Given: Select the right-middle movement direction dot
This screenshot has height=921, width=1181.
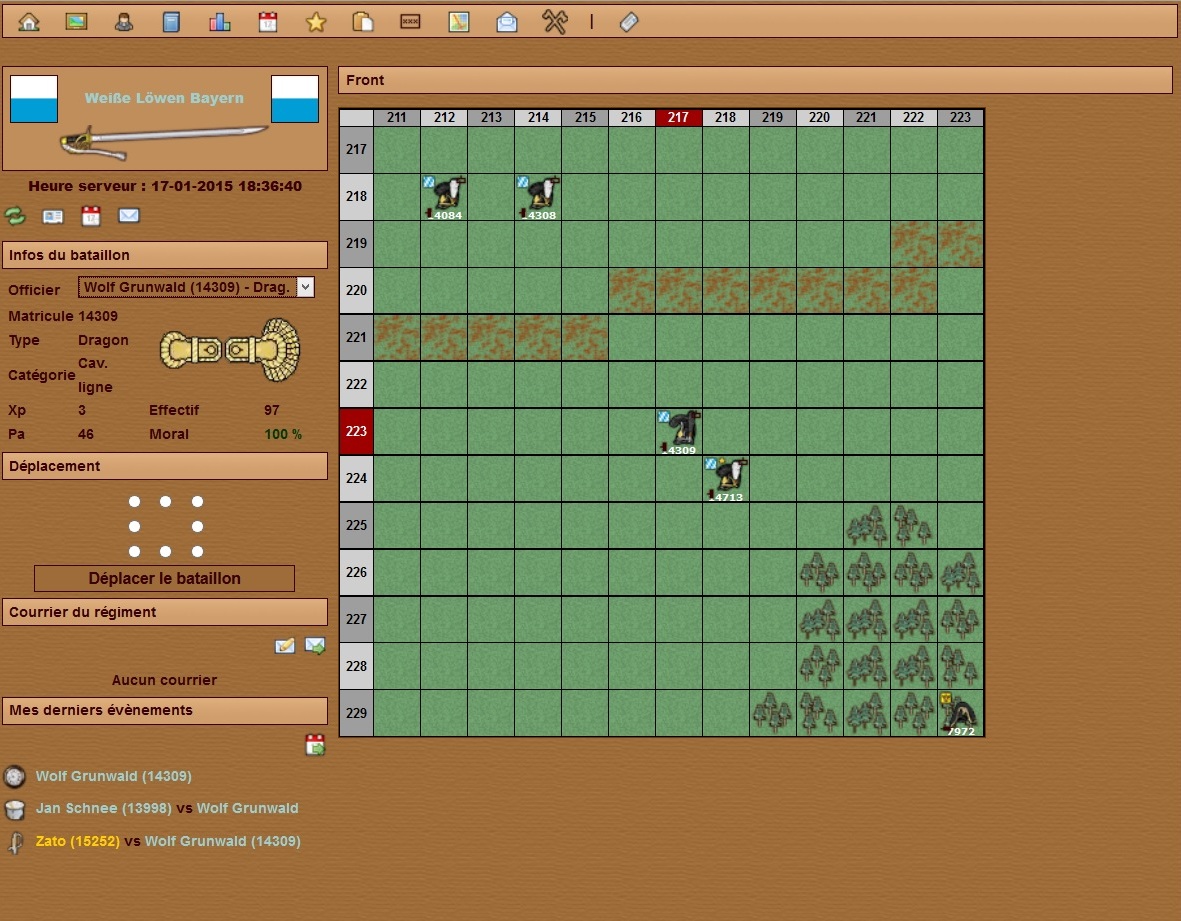Looking at the screenshot, I should point(197,526).
